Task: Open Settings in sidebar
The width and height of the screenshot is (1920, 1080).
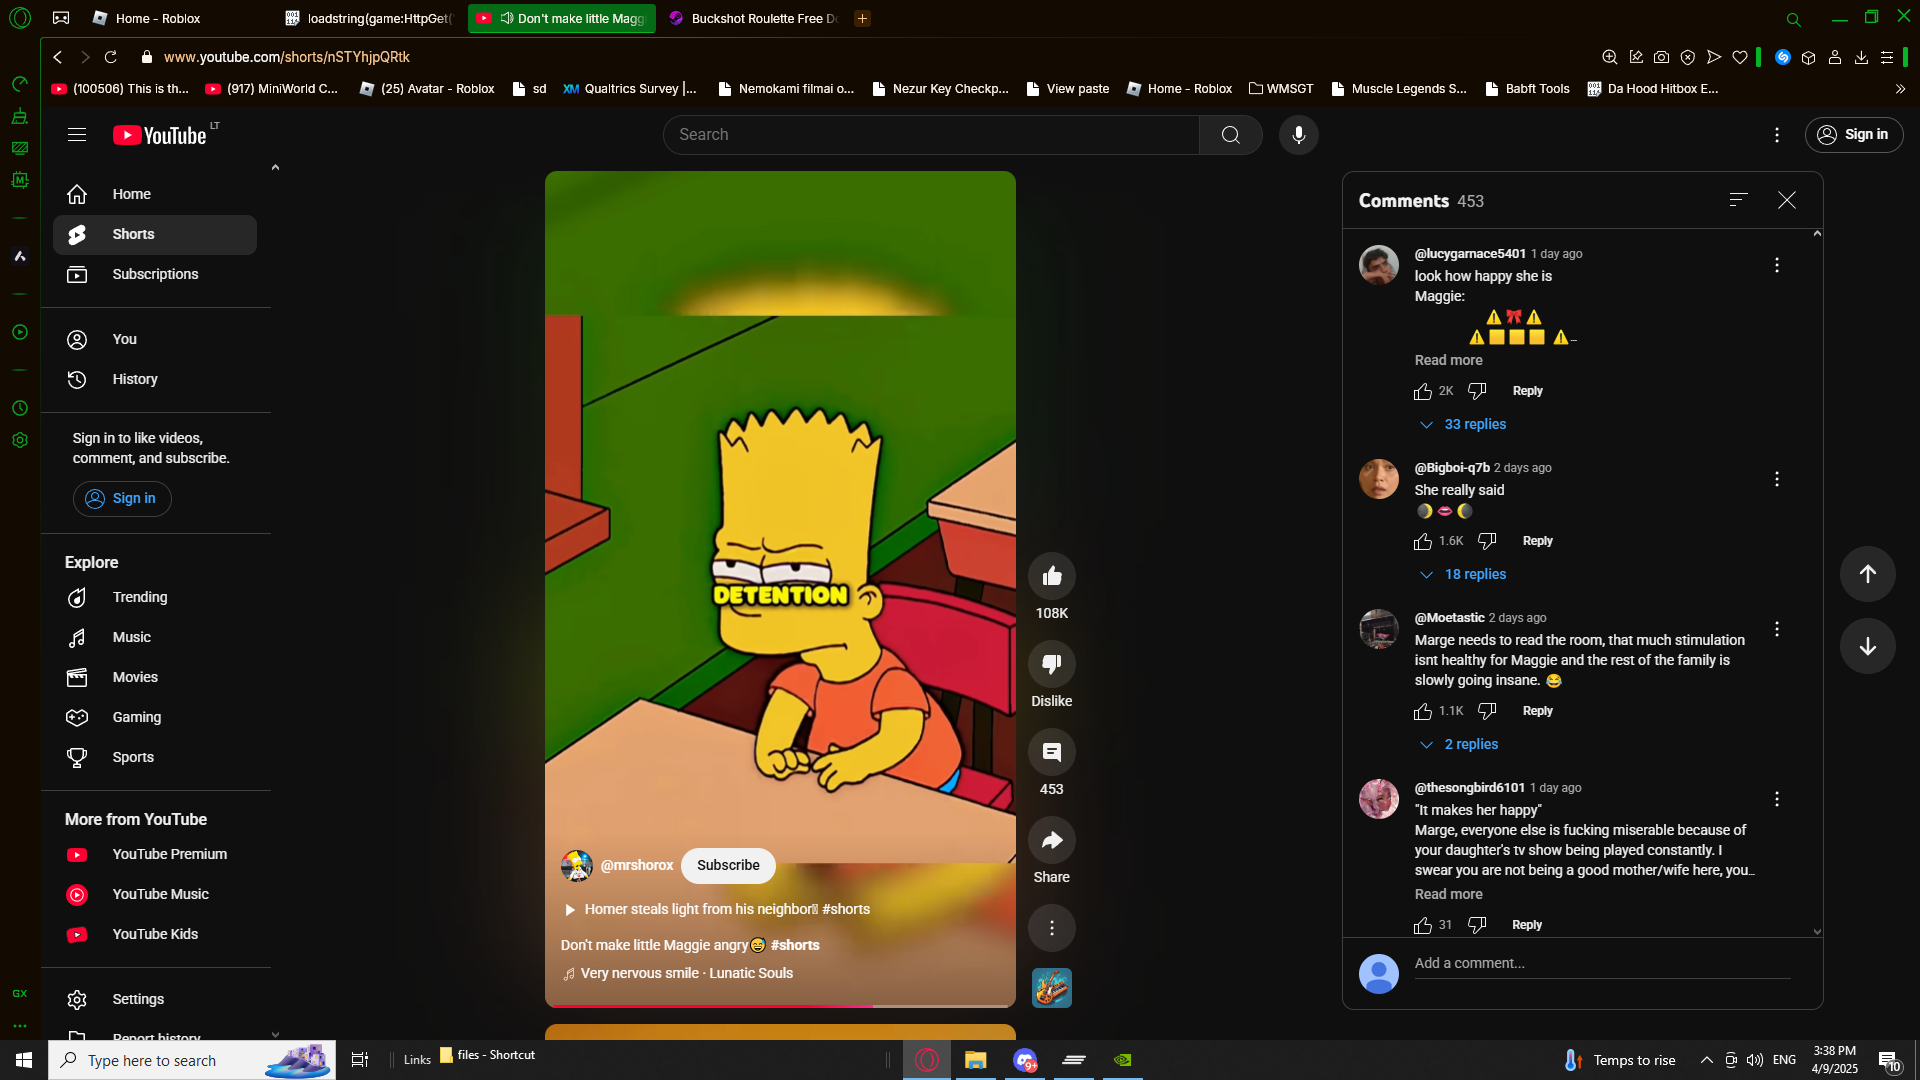Action: (155, 1000)
